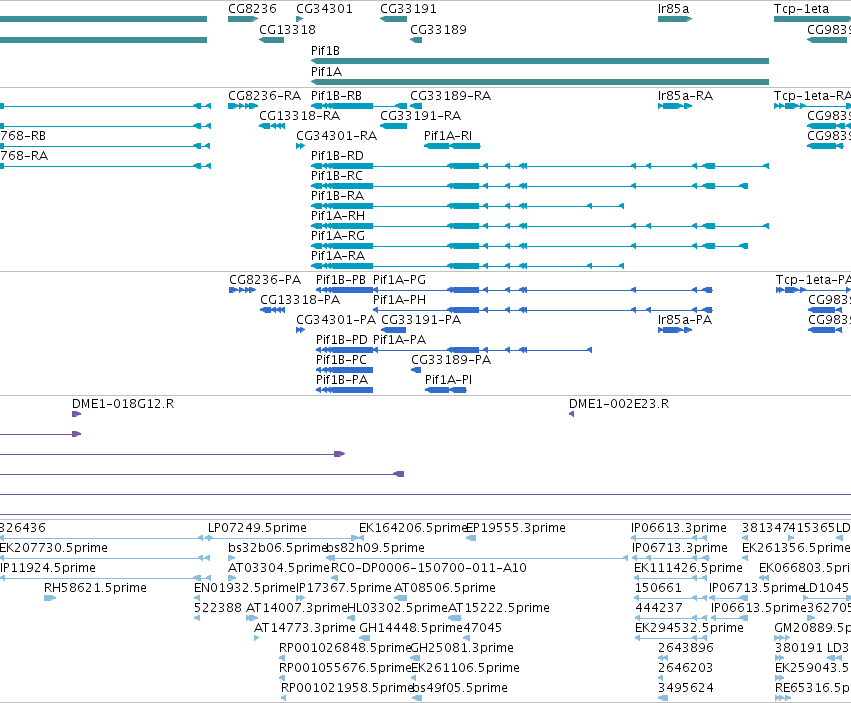Viewport: 851px width, 703px height.
Task: Select EST AT08506.5prime
Action: click(x=444, y=588)
